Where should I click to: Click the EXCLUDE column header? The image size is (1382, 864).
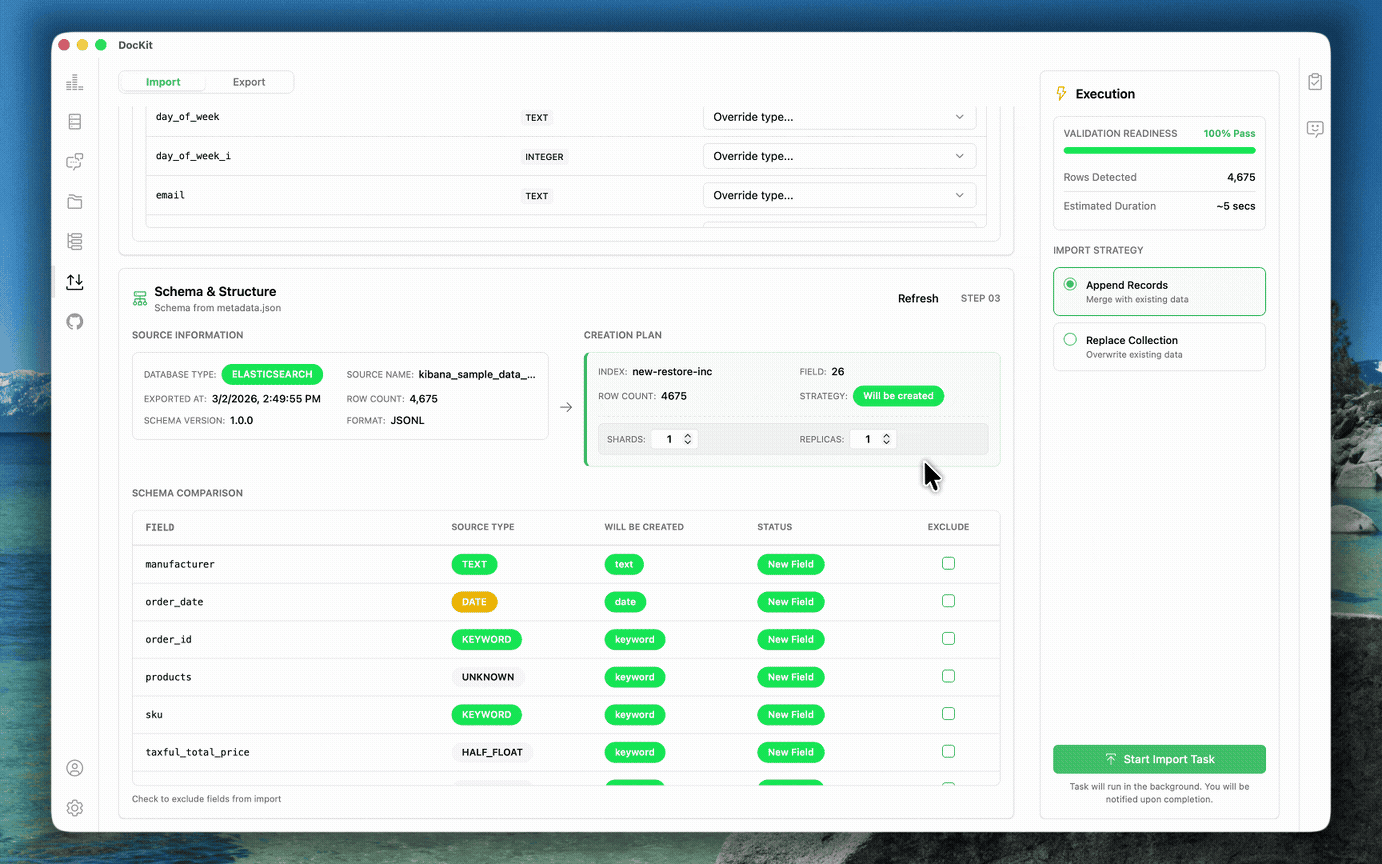tap(948, 527)
